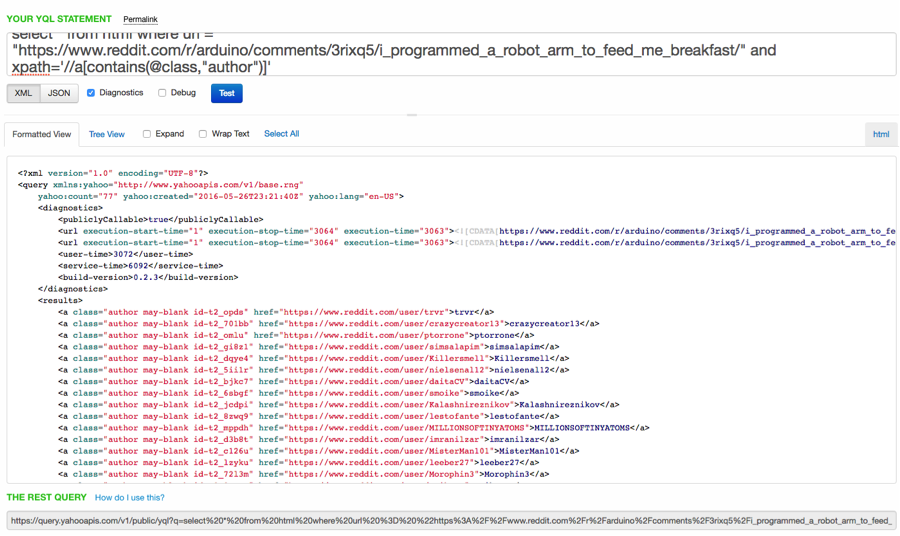Select the XML output format button
The height and width of the screenshot is (536, 900).
click(x=24, y=93)
